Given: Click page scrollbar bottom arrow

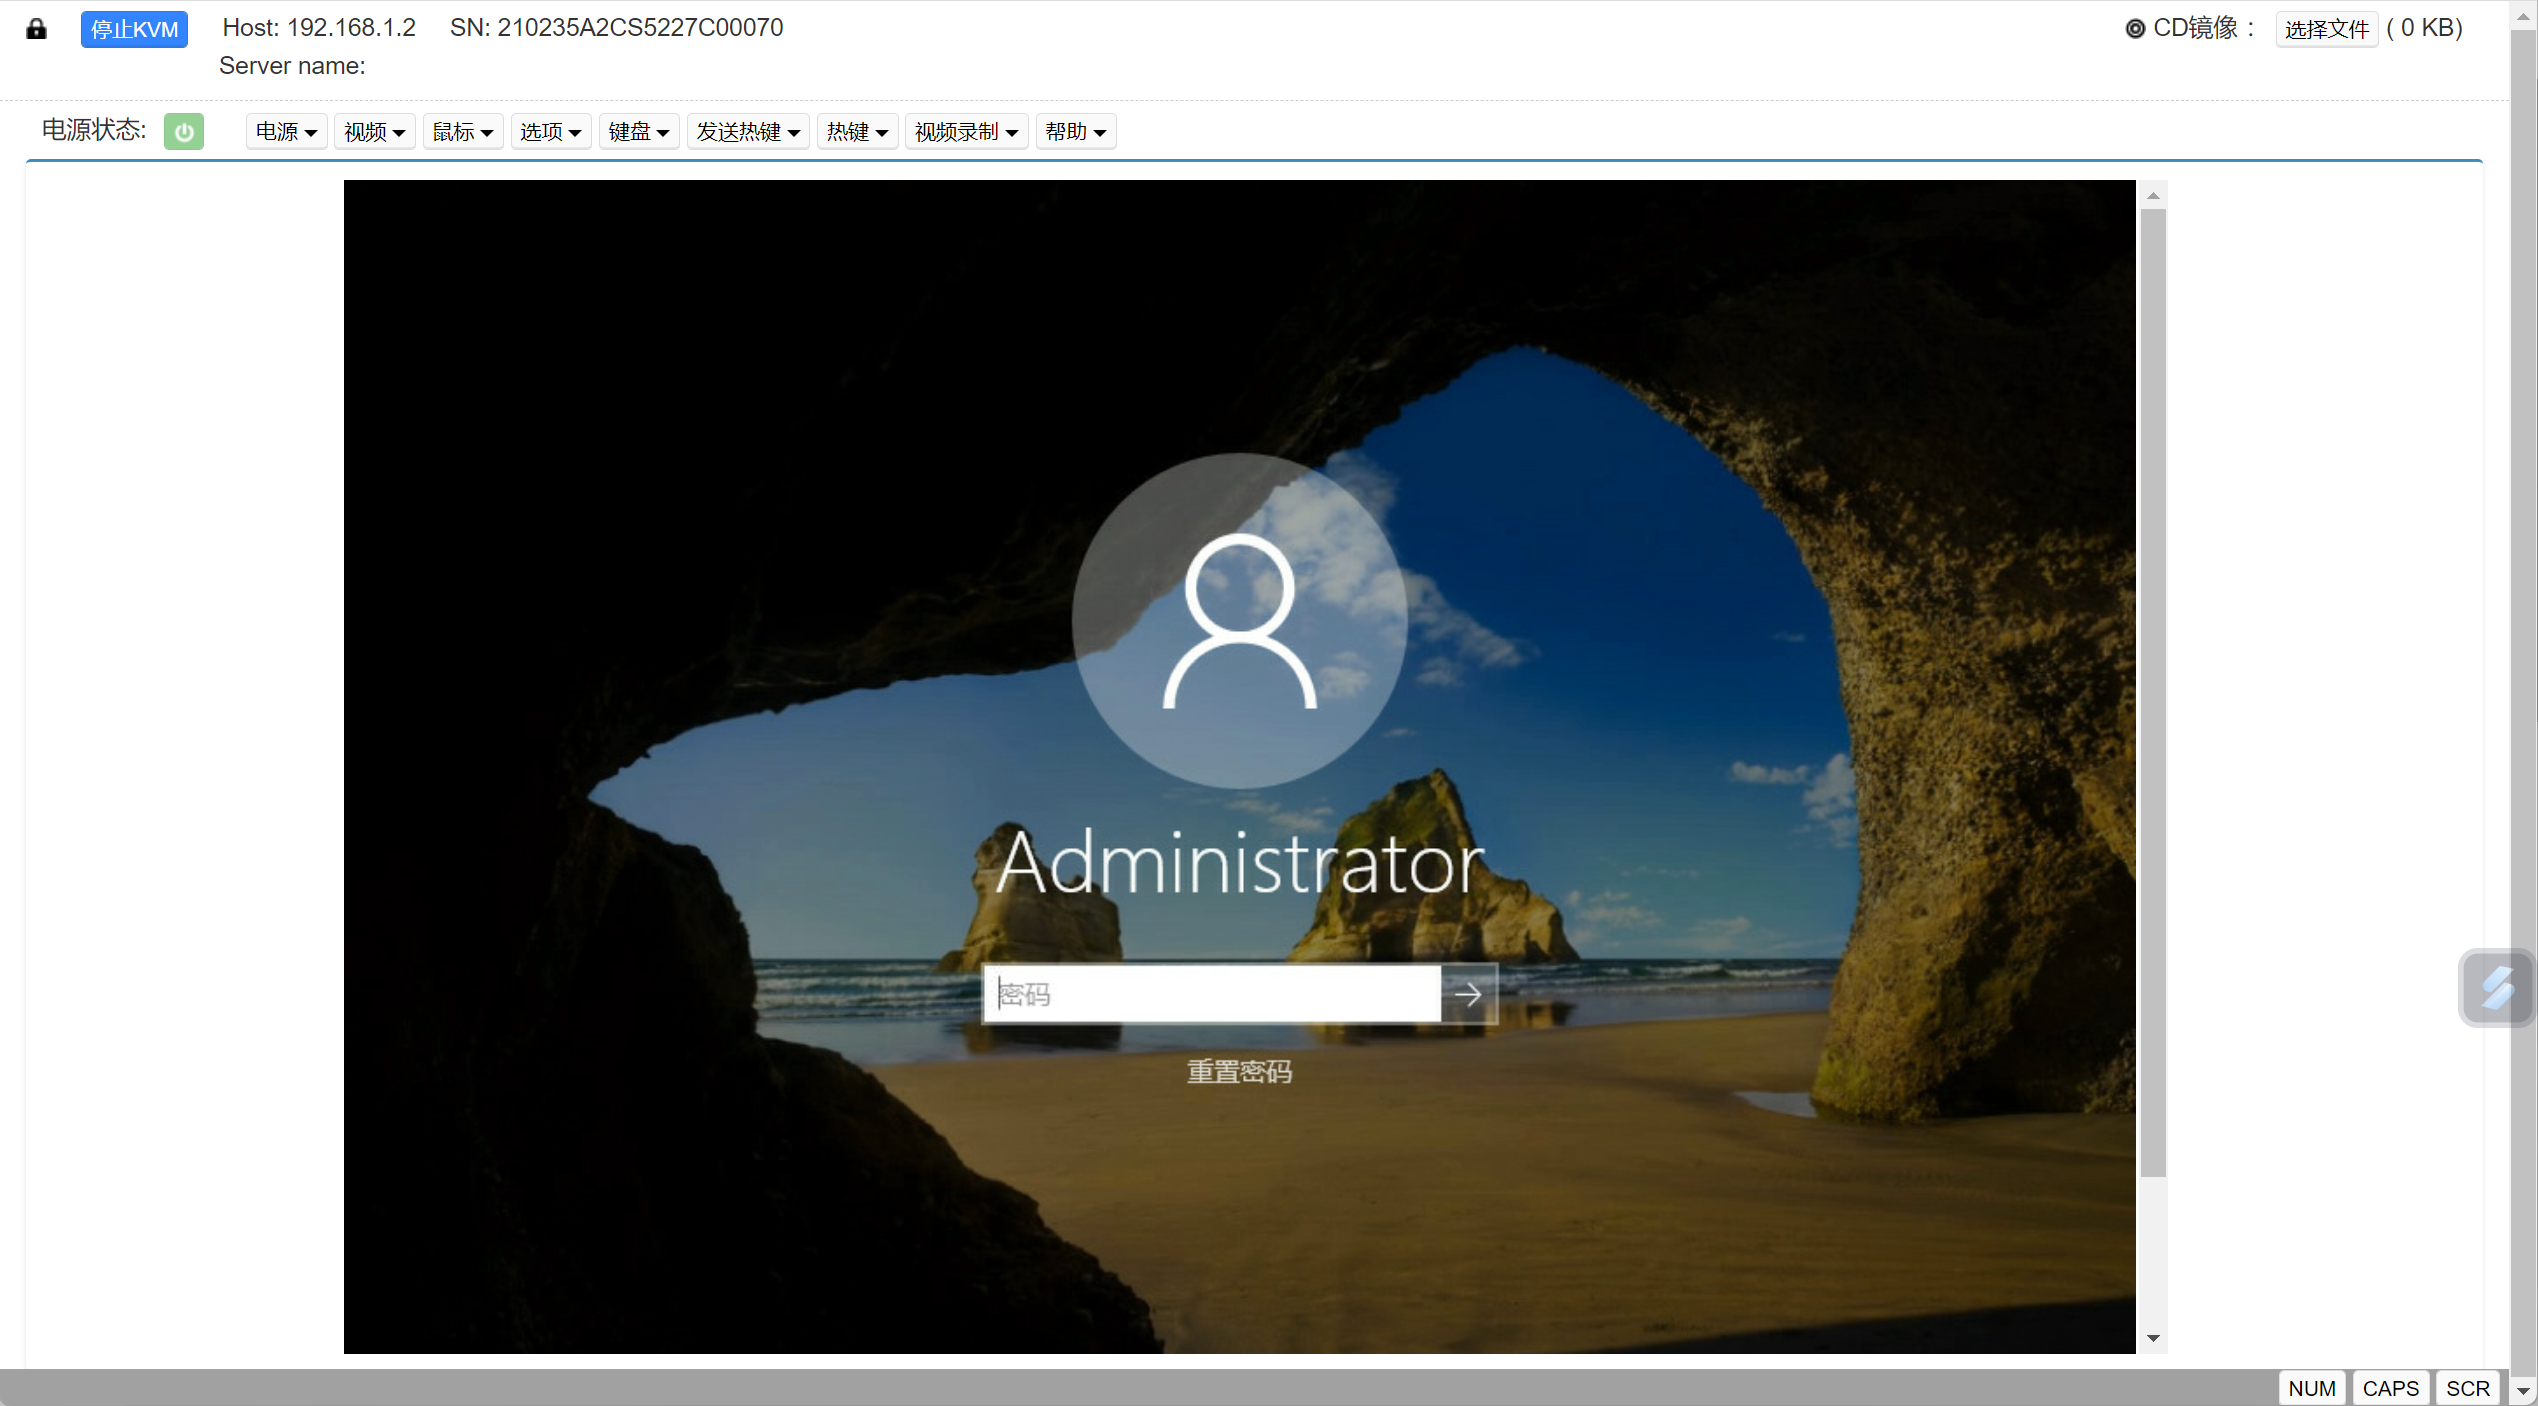Looking at the screenshot, I should tap(2523, 1390).
